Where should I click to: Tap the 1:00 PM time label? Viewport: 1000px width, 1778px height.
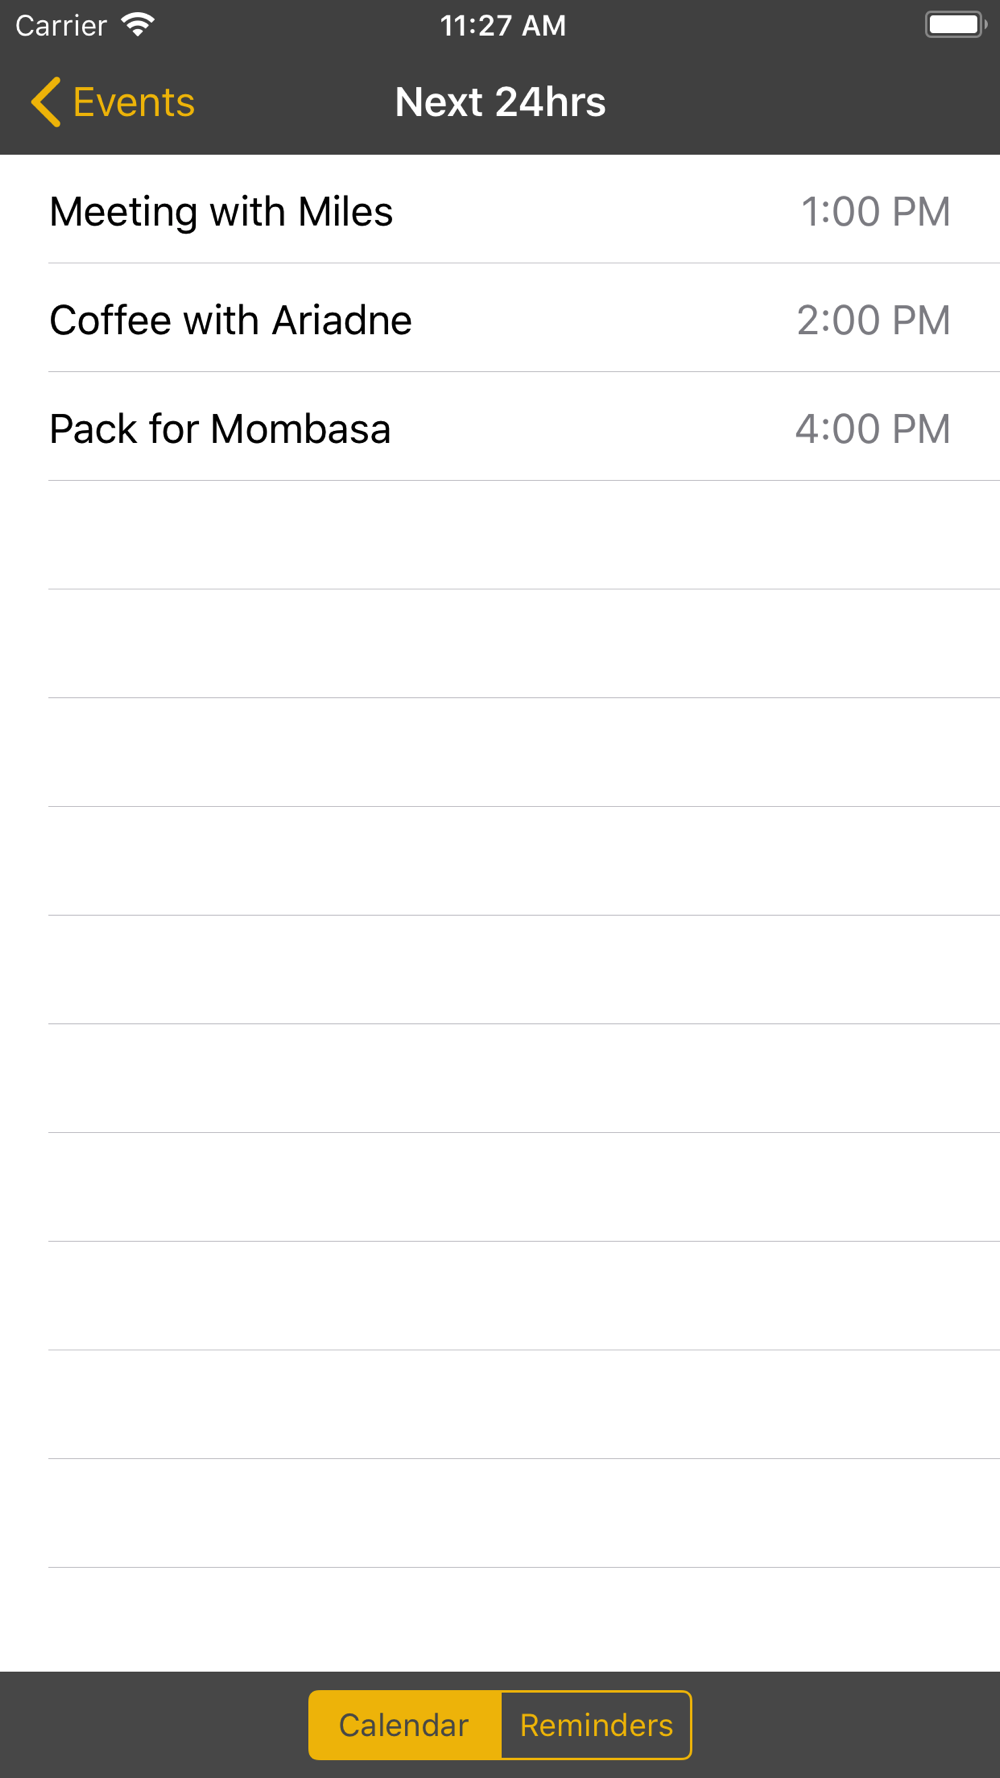[875, 212]
